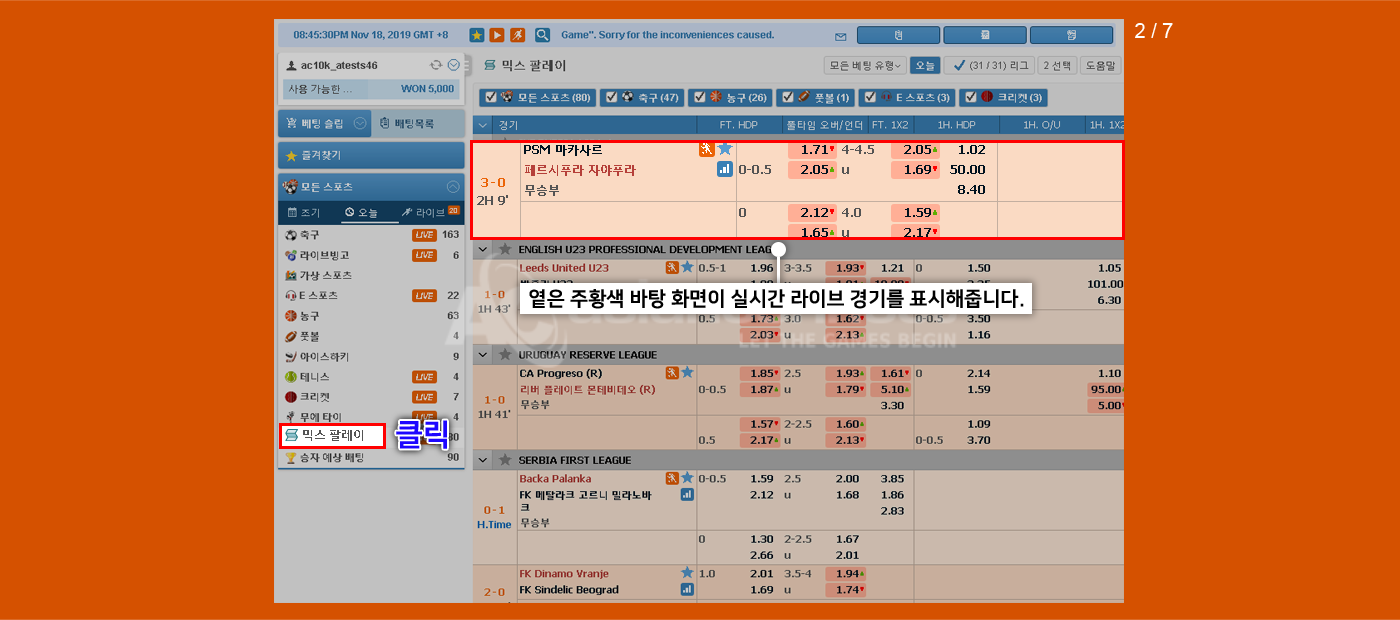The height and width of the screenshot is (620, 1400).
Task: Favorite the CA Progreso (R) match star
Action: (687, 373)
